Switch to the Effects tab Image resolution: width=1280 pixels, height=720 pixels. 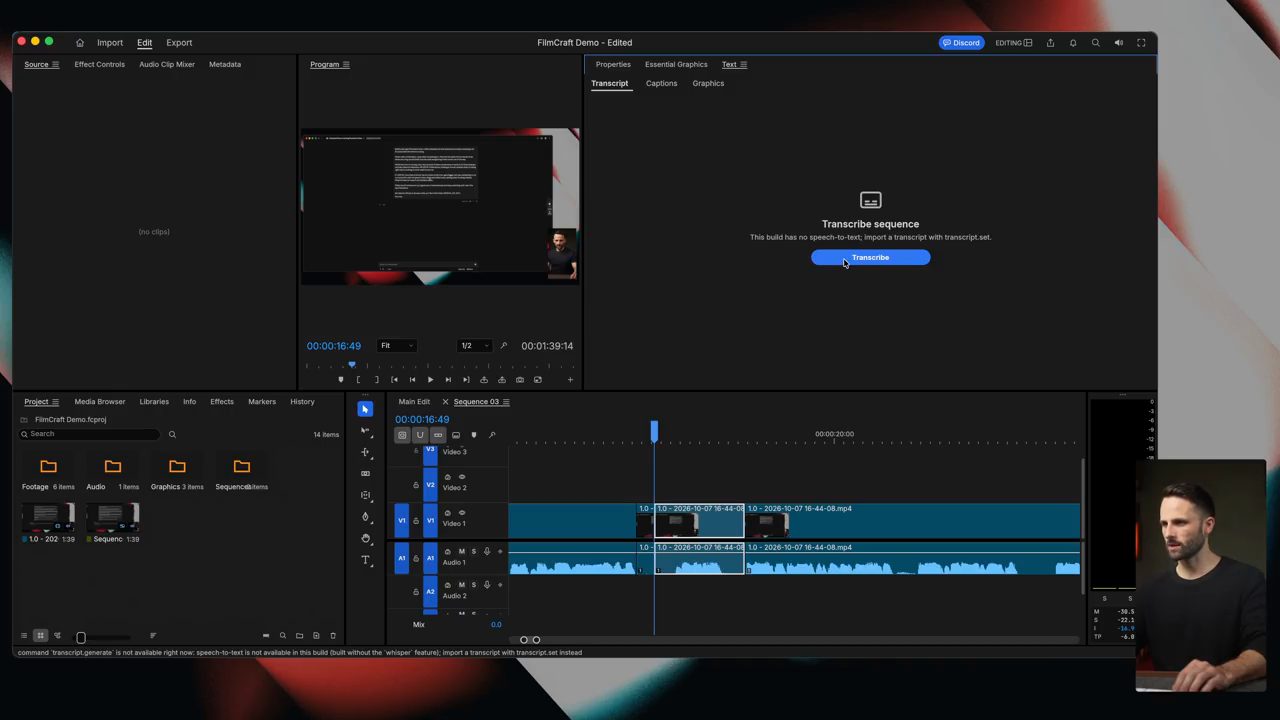tap(222, 402)
